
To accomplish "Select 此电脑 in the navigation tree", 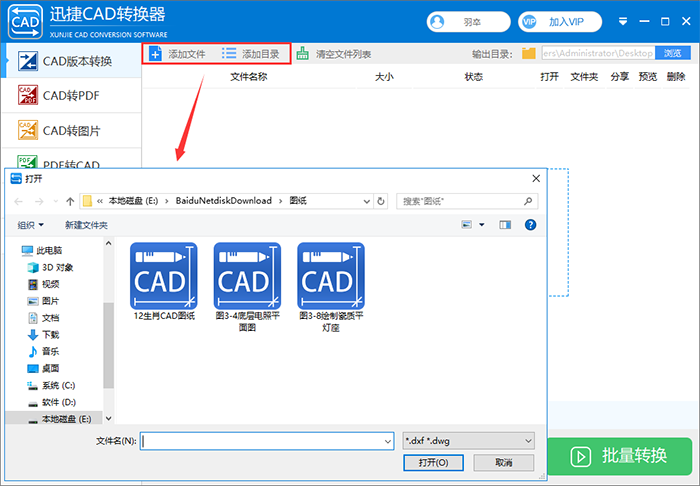I will click(42, 250).
